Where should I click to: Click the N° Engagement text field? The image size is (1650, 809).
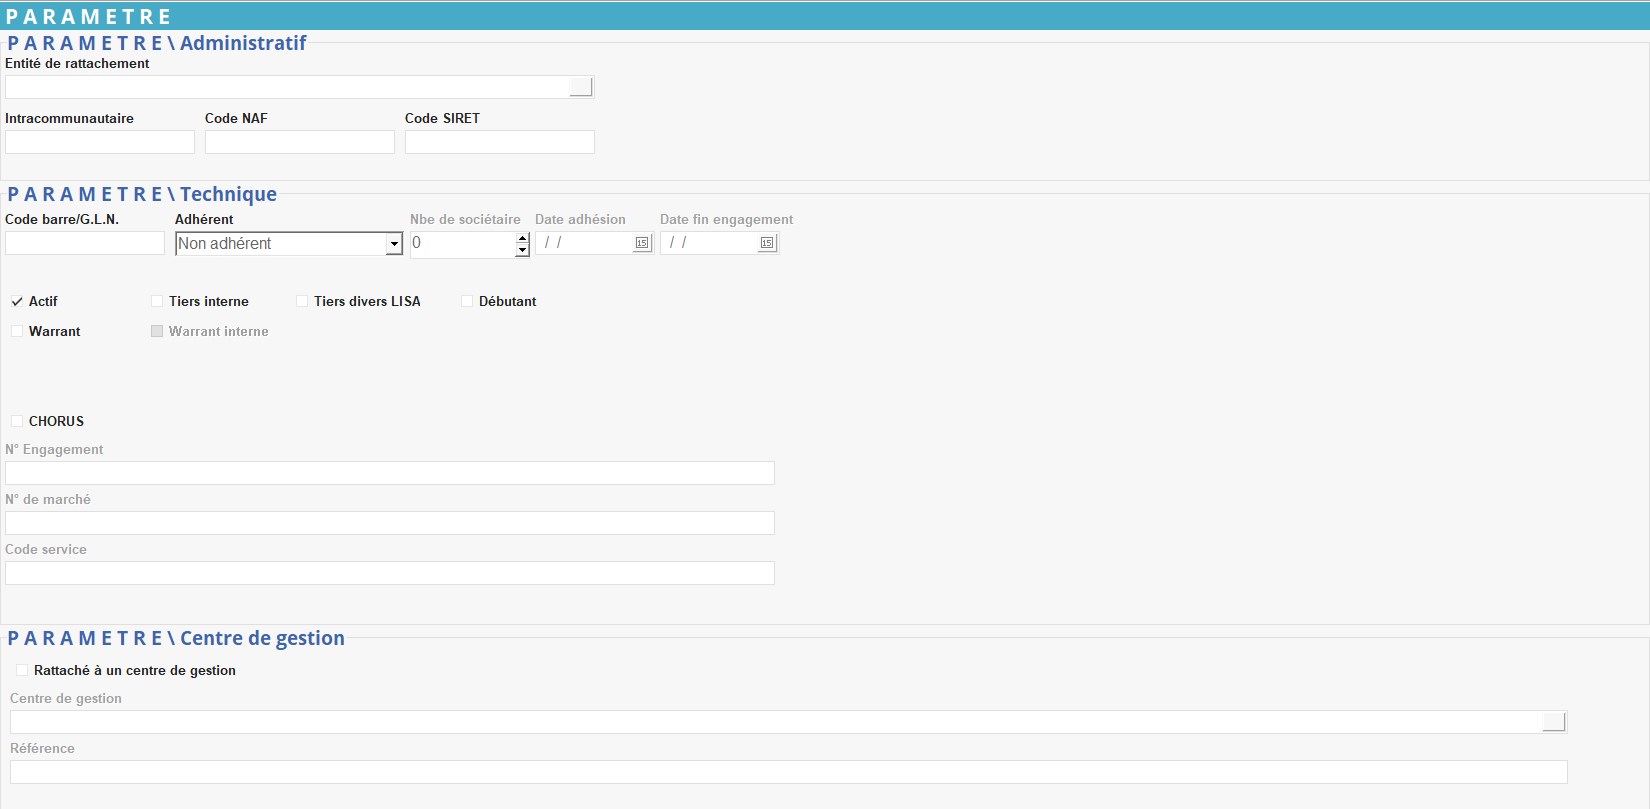click(389, 473)
